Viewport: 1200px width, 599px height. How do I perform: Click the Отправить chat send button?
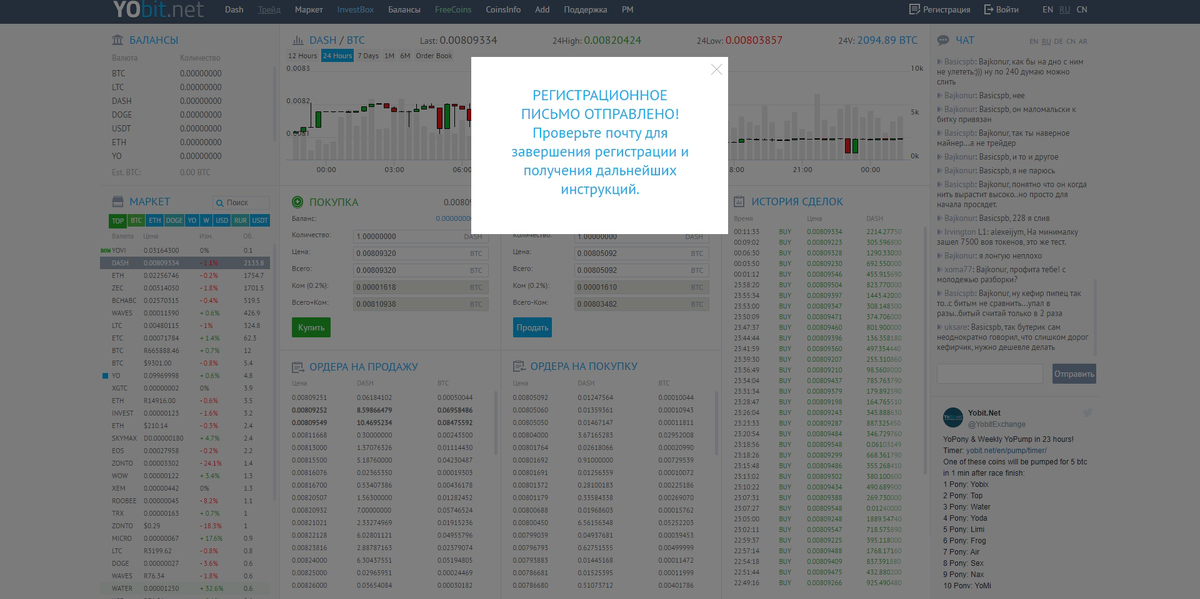1074,374
